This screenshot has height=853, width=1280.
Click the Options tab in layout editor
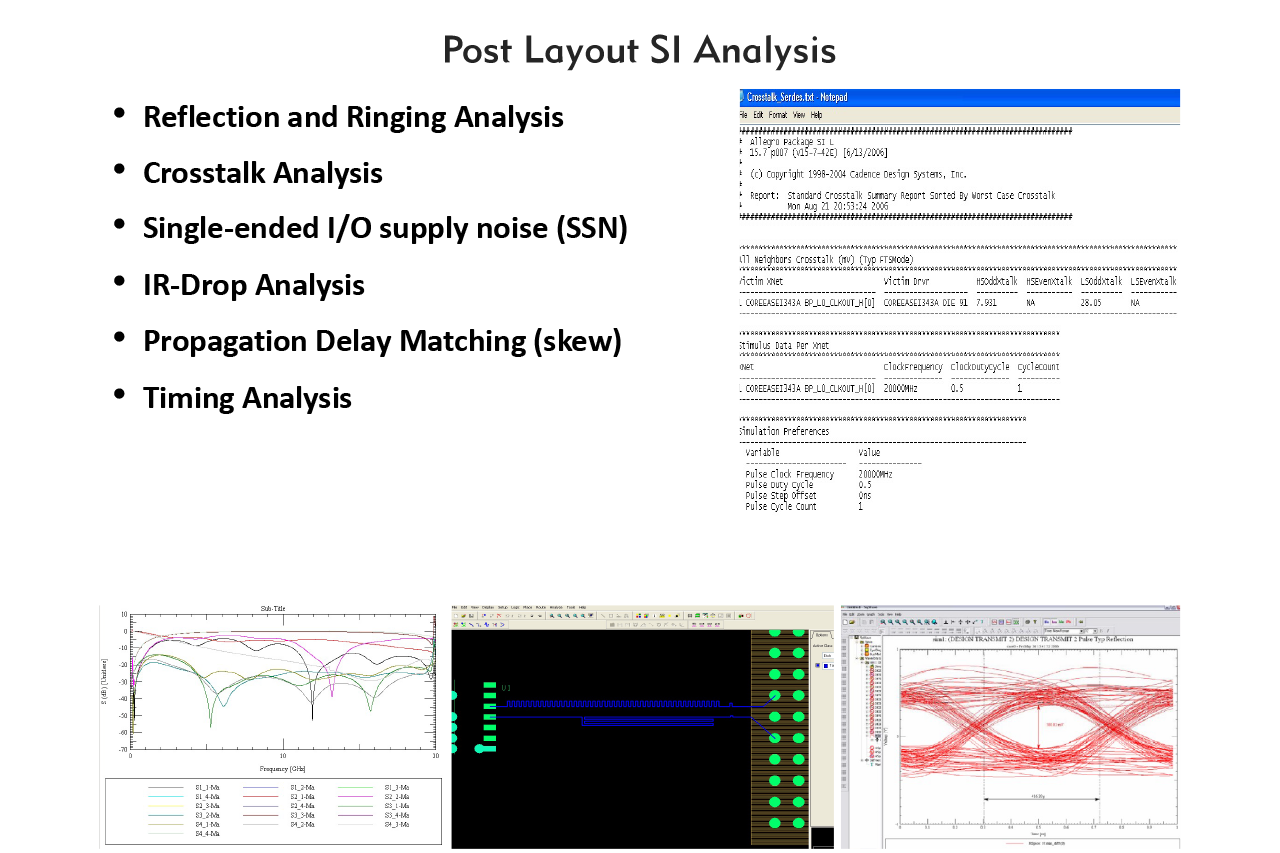[x=821, y=635]
